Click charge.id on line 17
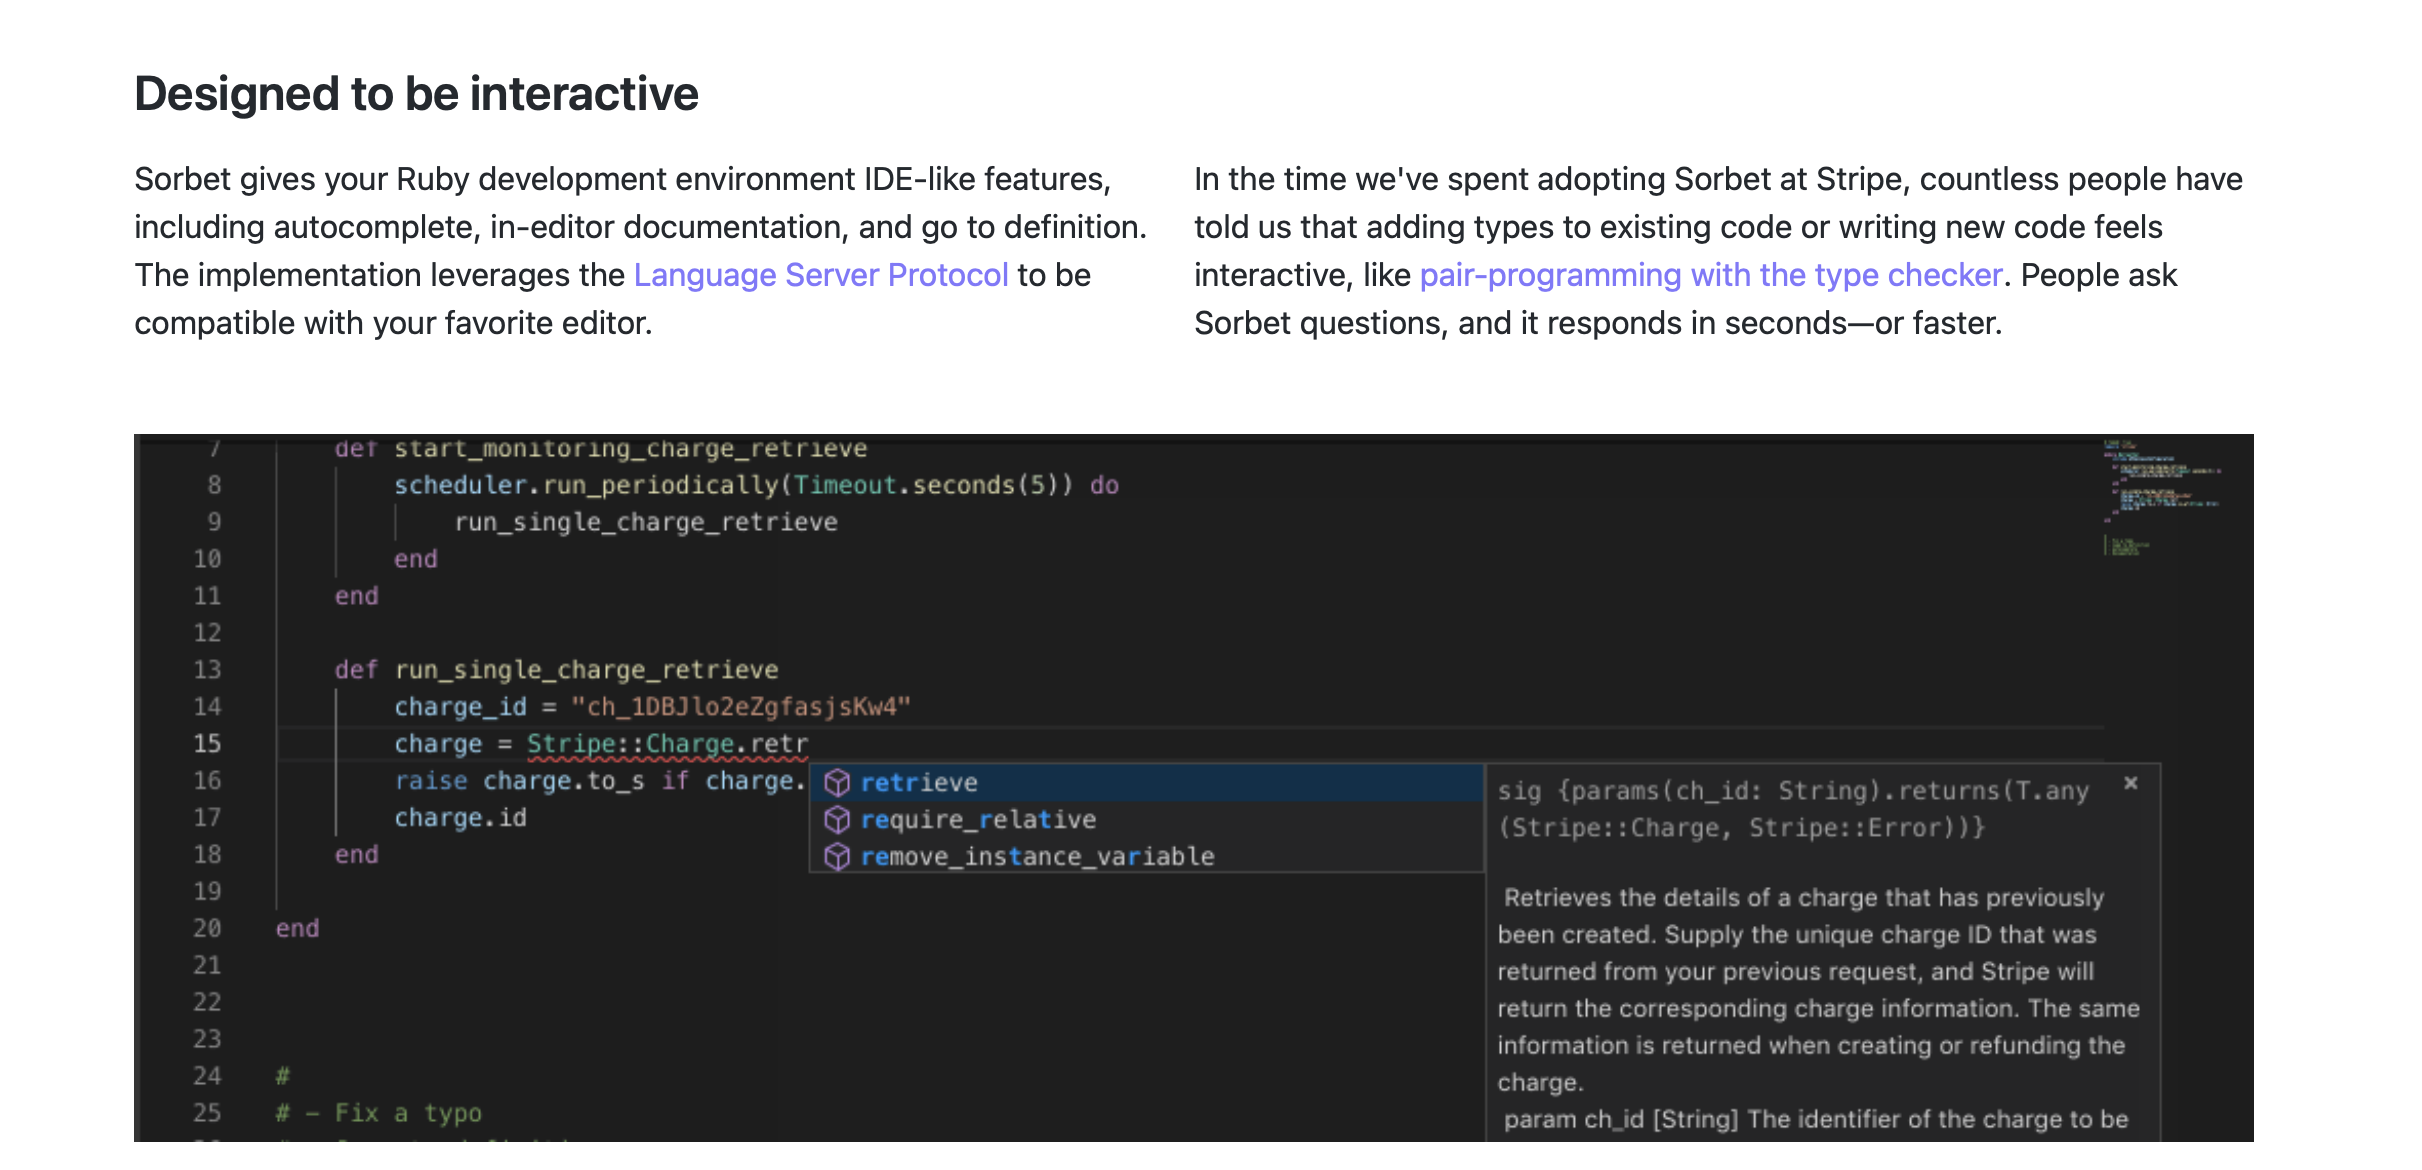The height and width of the screenshot is (1170, 2422). 463,817
